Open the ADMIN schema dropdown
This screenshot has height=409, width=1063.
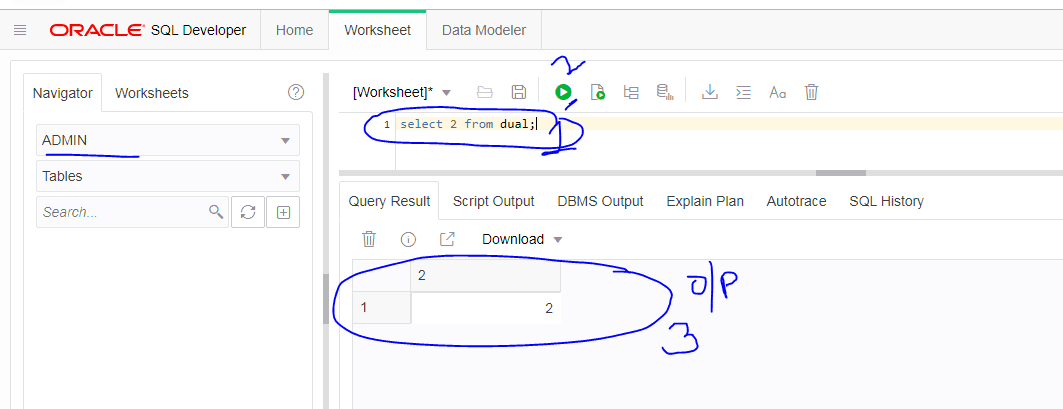167,140
